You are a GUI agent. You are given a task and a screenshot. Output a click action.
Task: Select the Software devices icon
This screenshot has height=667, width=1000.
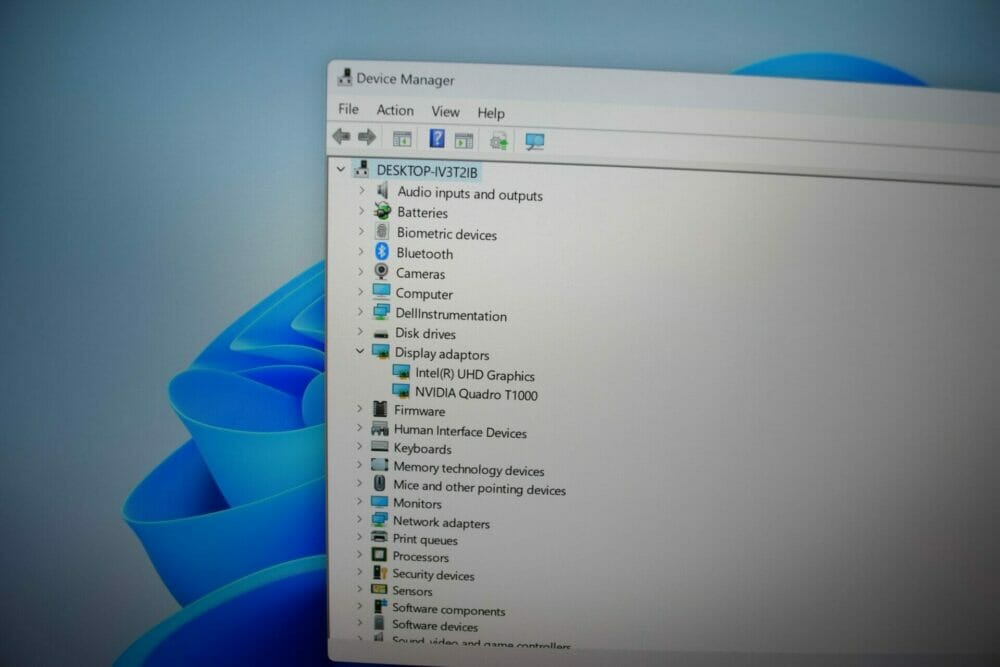[x=379, y=623]
